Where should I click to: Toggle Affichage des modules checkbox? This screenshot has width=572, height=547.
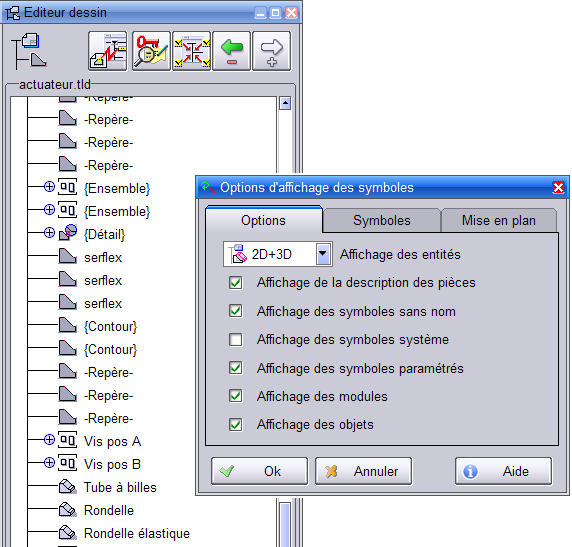pyautogui.click(x=236, y=396)
